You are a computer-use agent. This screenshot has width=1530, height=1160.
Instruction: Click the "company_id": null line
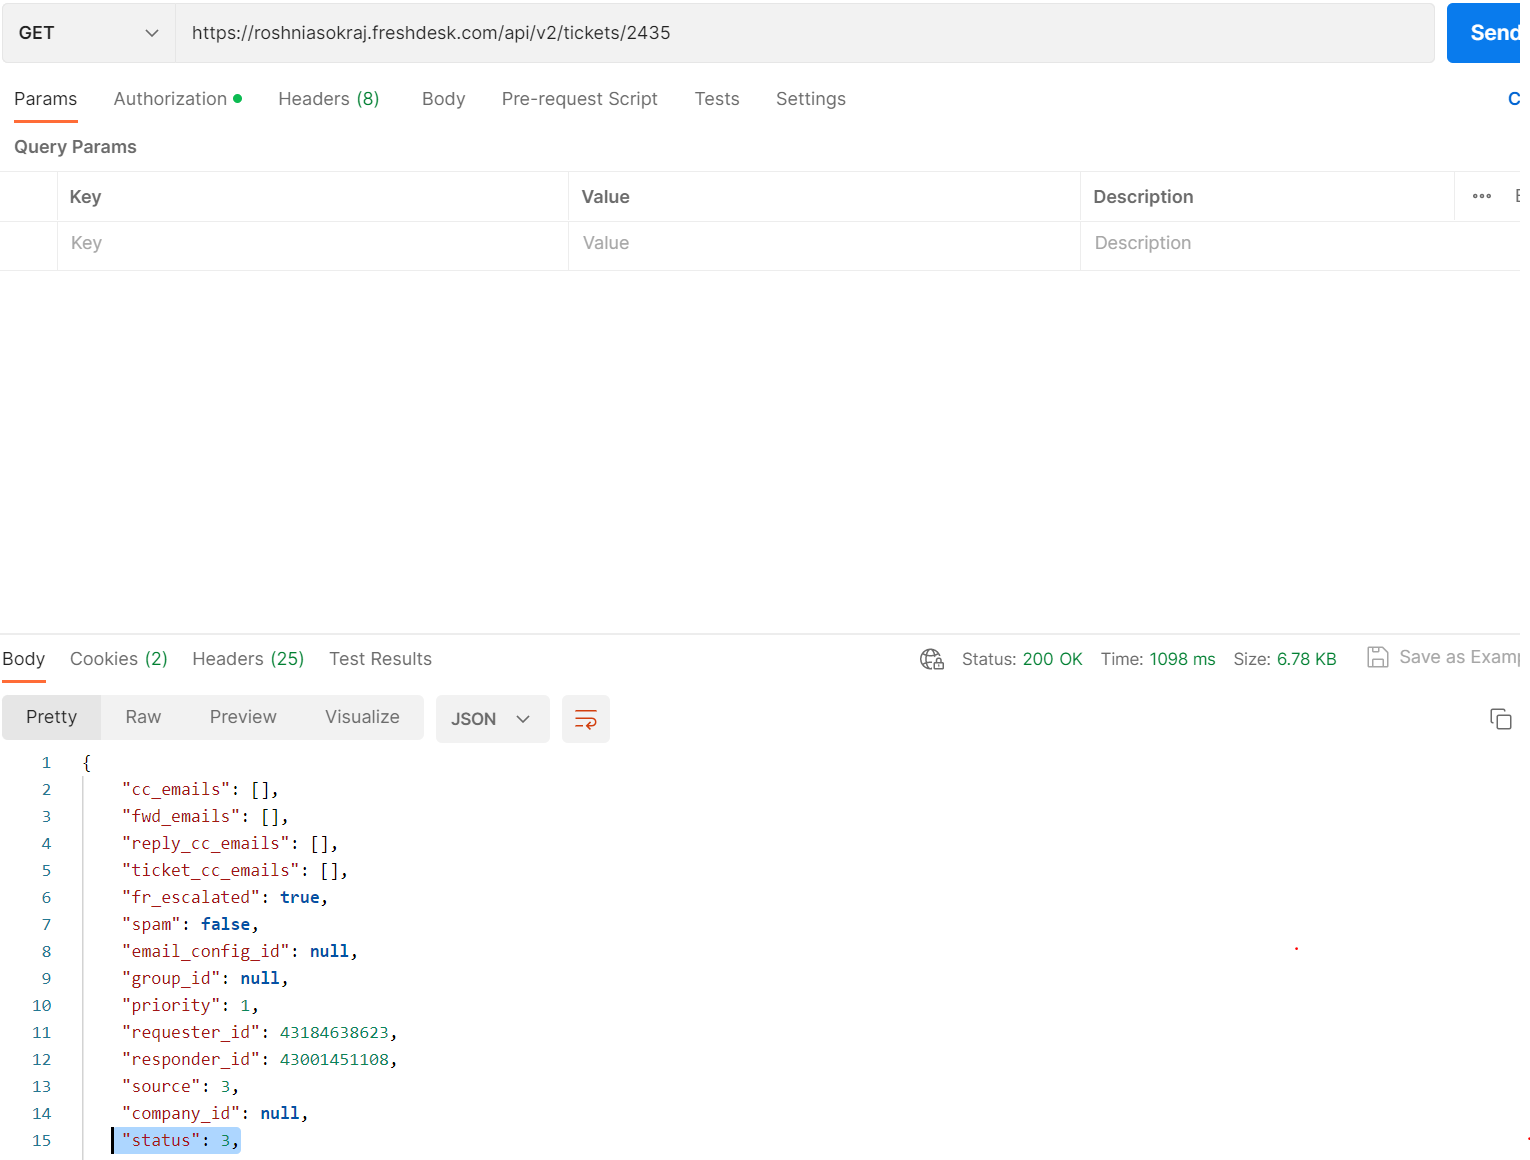[215, 1114]
